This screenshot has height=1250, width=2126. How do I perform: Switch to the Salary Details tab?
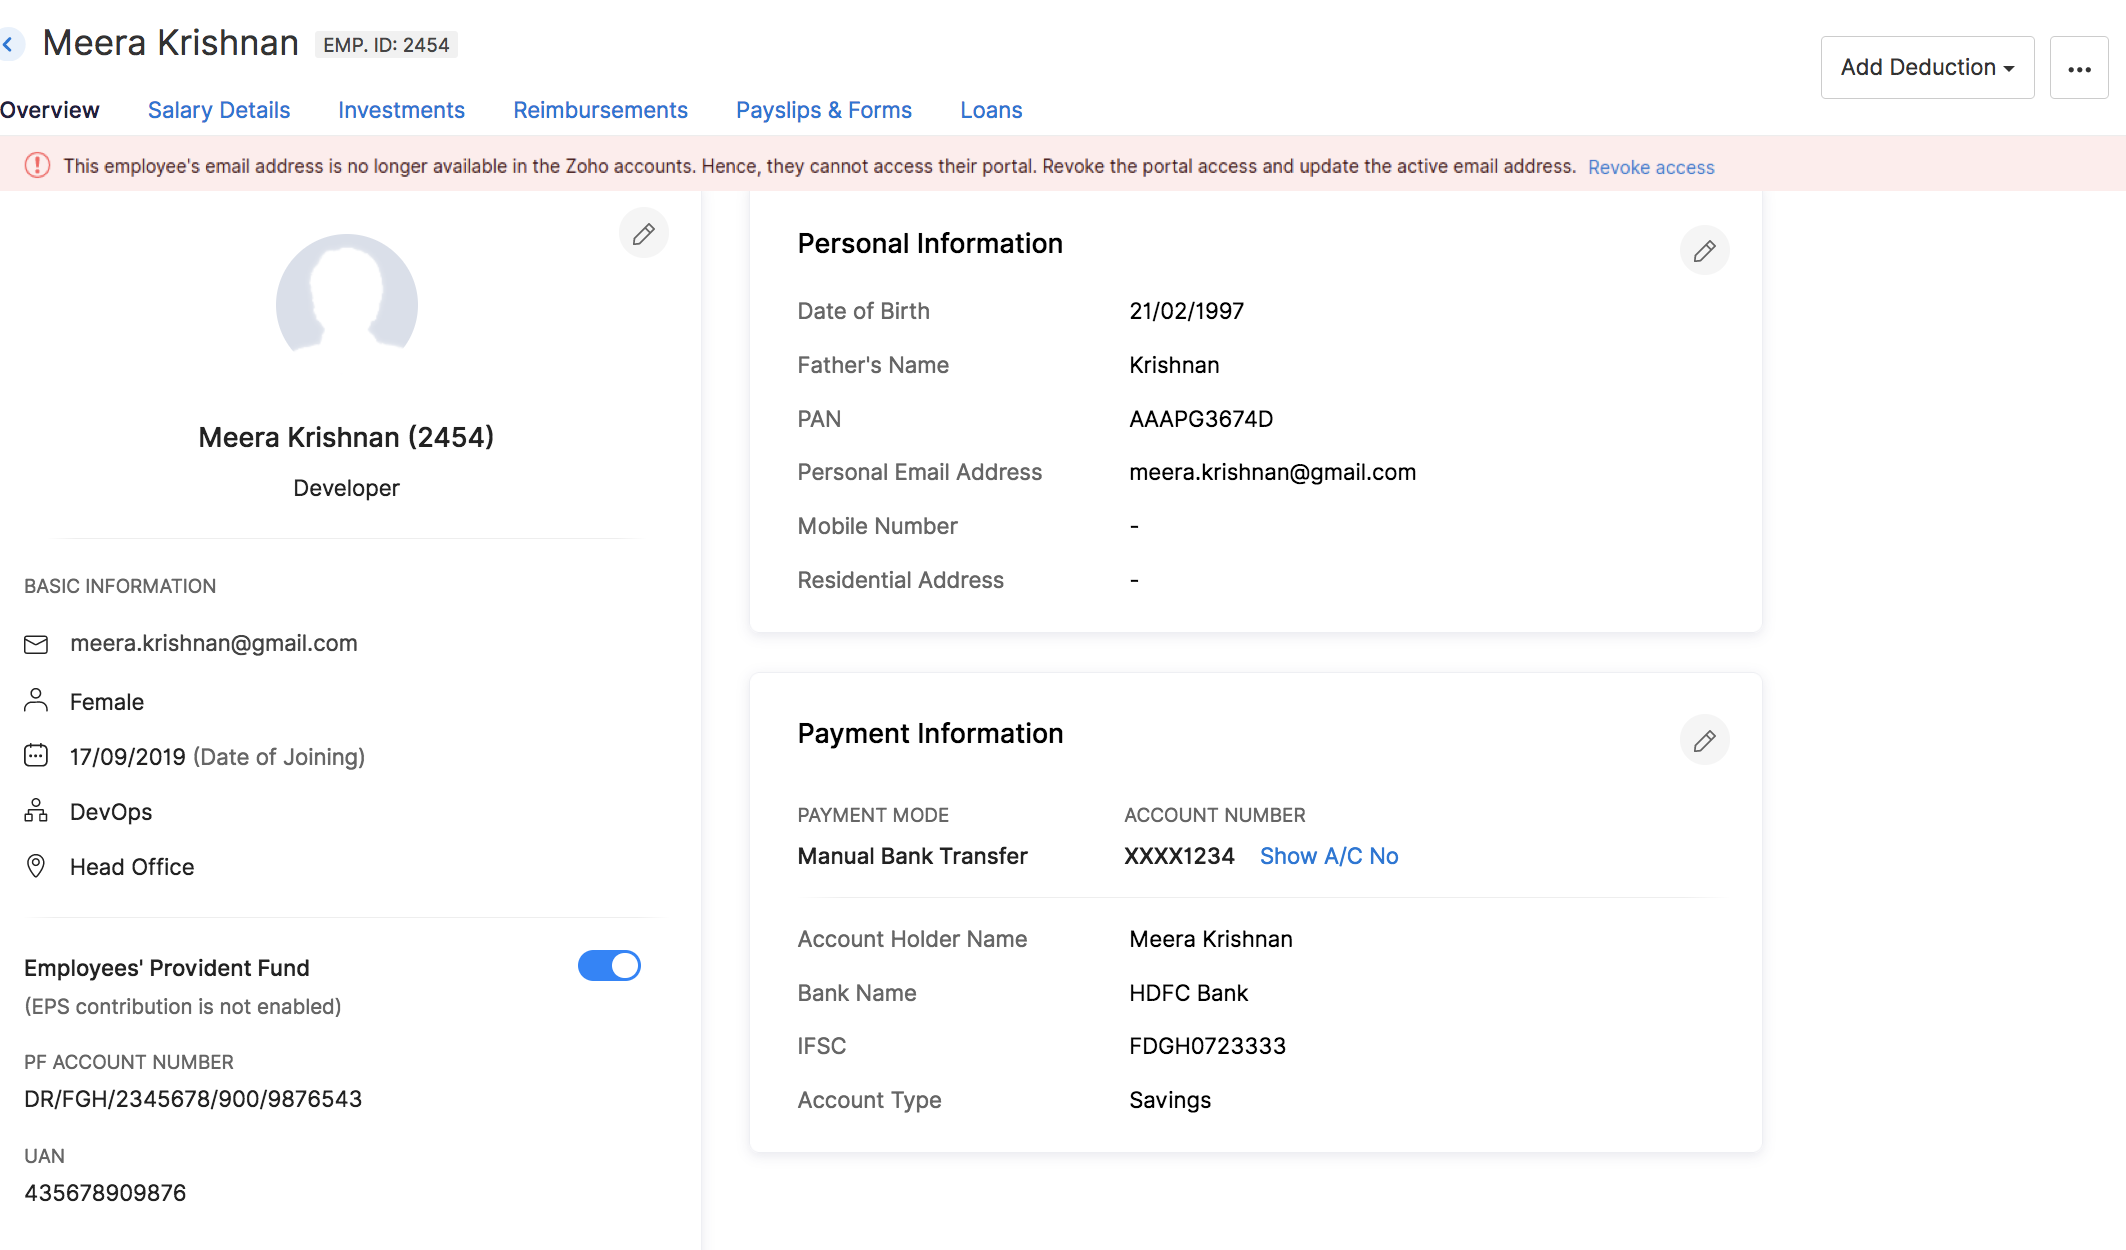(219, 110)
